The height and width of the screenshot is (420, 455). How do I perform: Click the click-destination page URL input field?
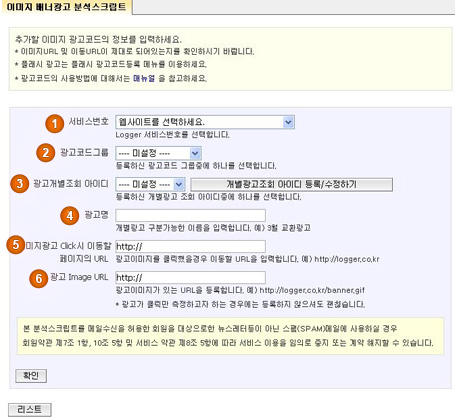[190, 246]
